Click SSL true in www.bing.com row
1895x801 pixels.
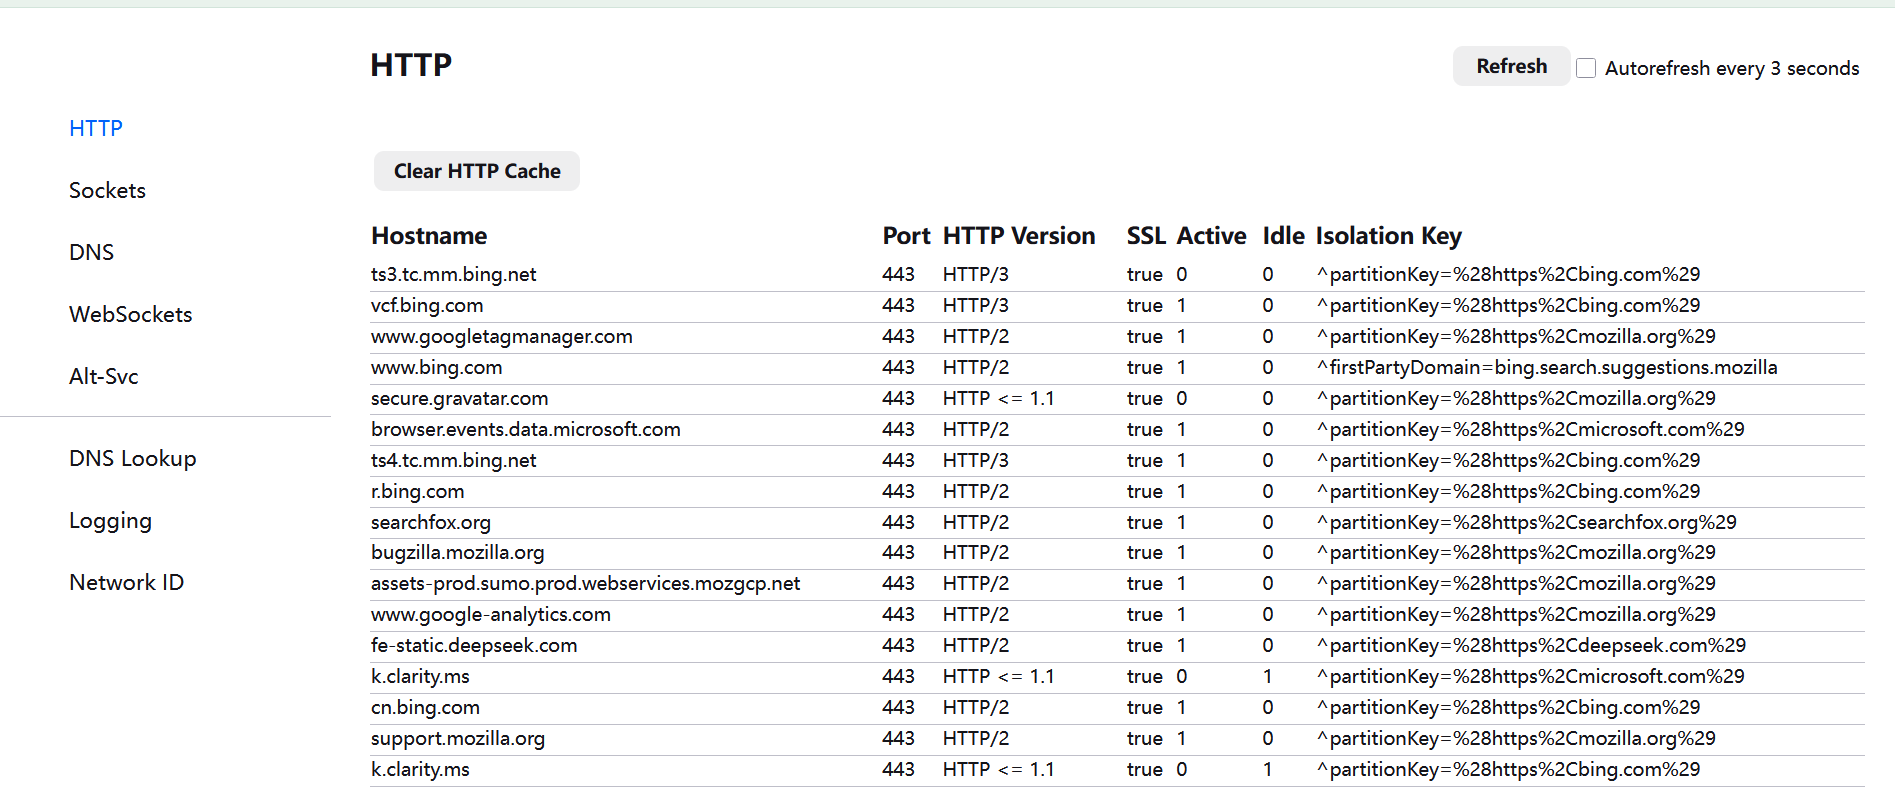(x=1144, y=367)
